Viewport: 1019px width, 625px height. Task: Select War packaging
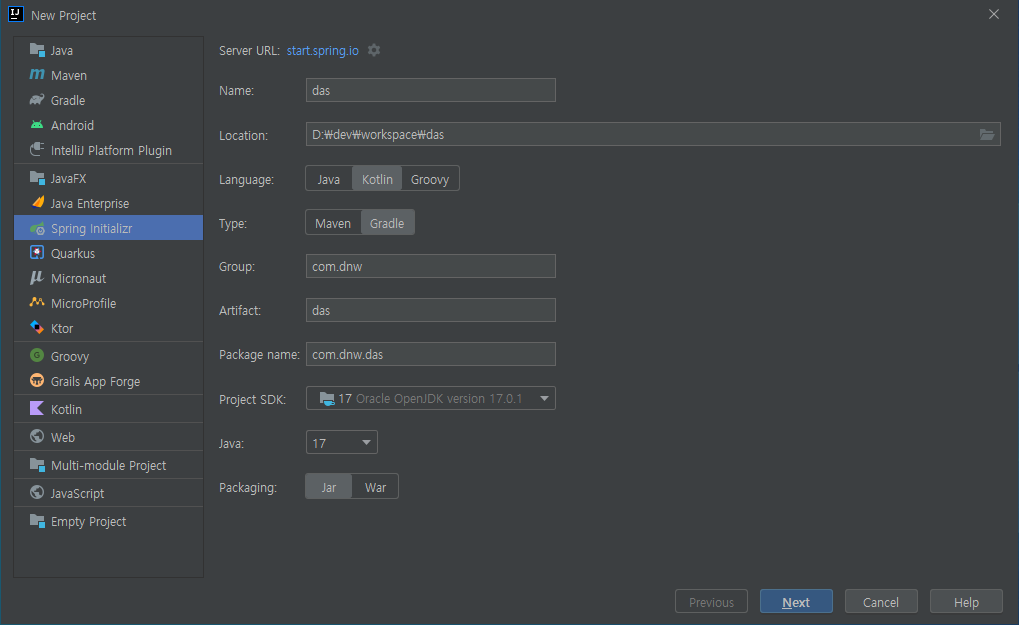coord(375,487)
